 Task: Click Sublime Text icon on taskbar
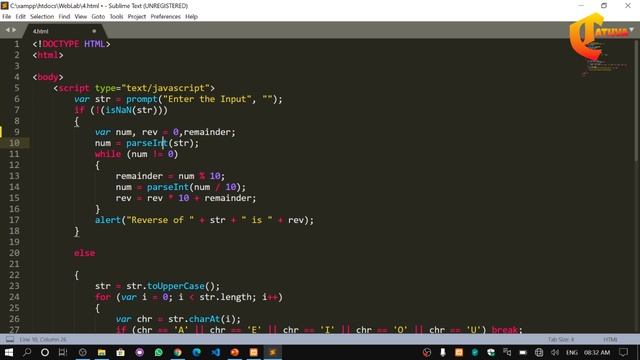(x=273, y=352)
